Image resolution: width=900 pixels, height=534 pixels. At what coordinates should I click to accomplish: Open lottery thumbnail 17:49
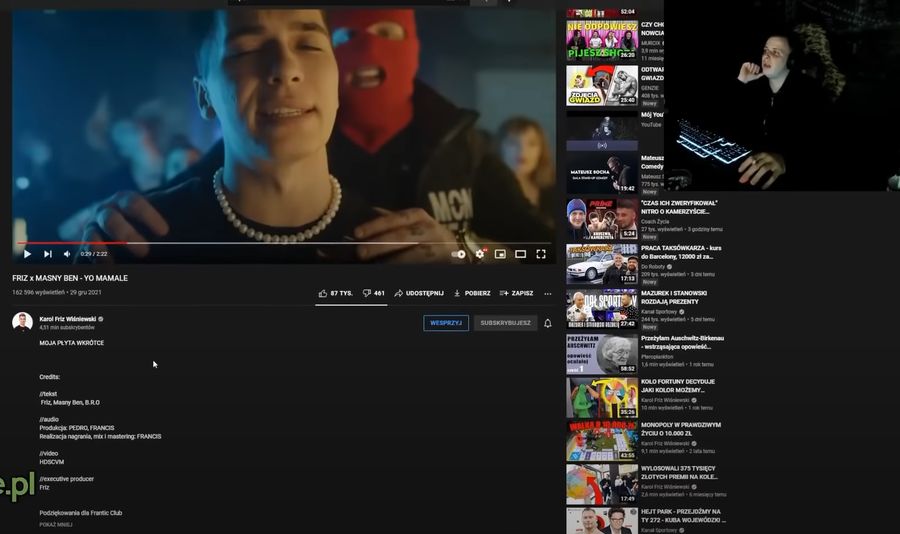click(602, 485)
